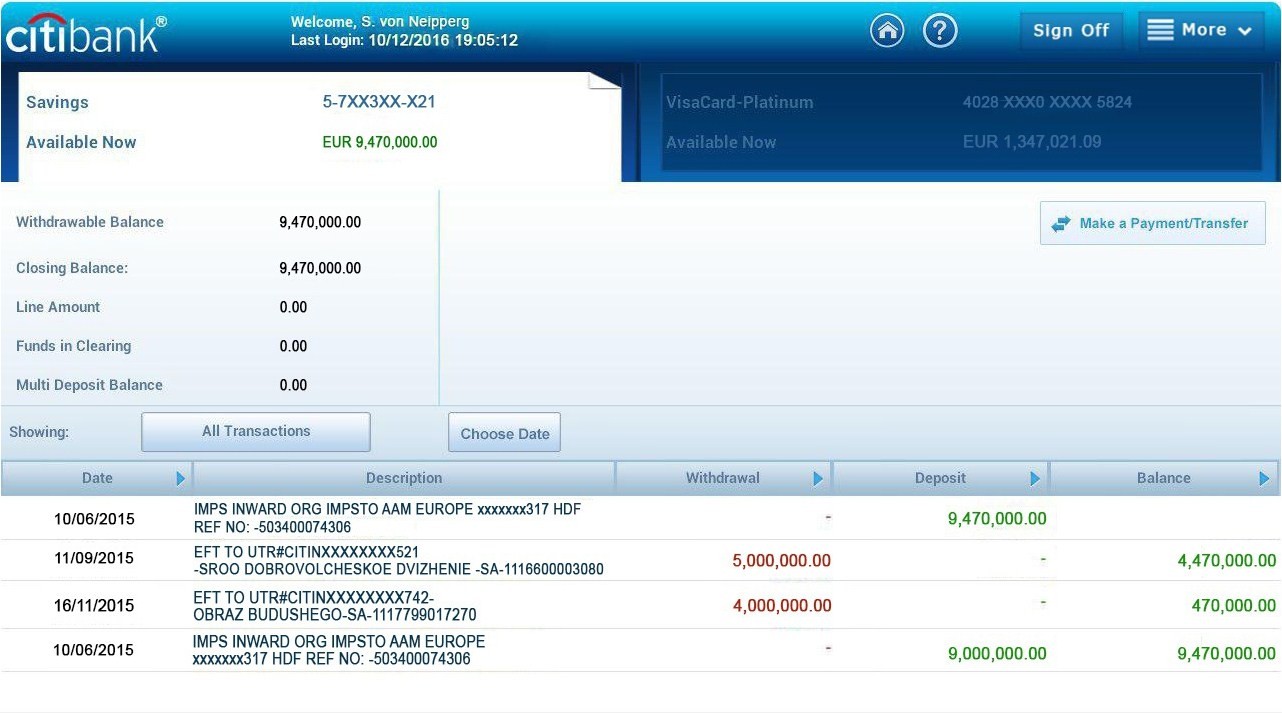Click the Citibank logo
The image size is (1282, 715).
(x=86, y=33)
